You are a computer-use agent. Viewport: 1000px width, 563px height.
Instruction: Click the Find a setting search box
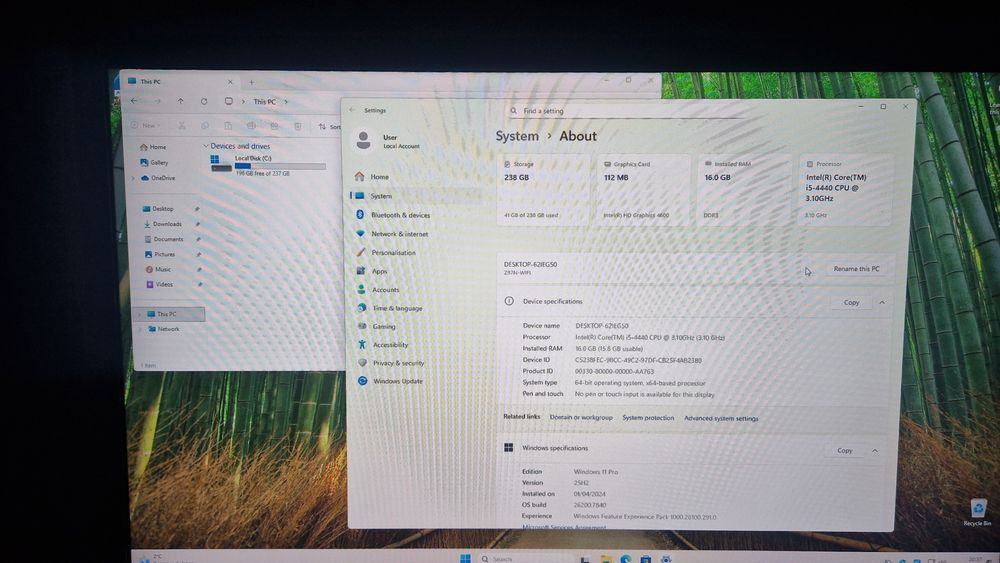pyautogui.click(x=625, y=111)
